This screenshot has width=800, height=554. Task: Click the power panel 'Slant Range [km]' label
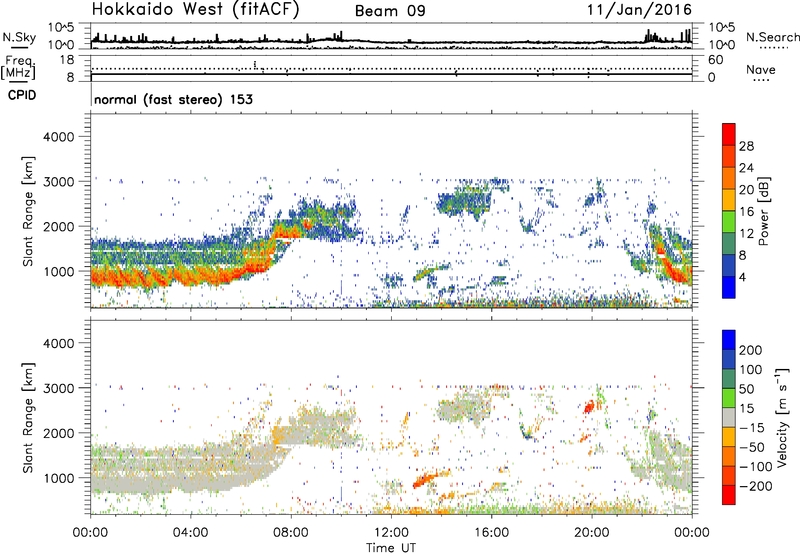click(28, 211)
